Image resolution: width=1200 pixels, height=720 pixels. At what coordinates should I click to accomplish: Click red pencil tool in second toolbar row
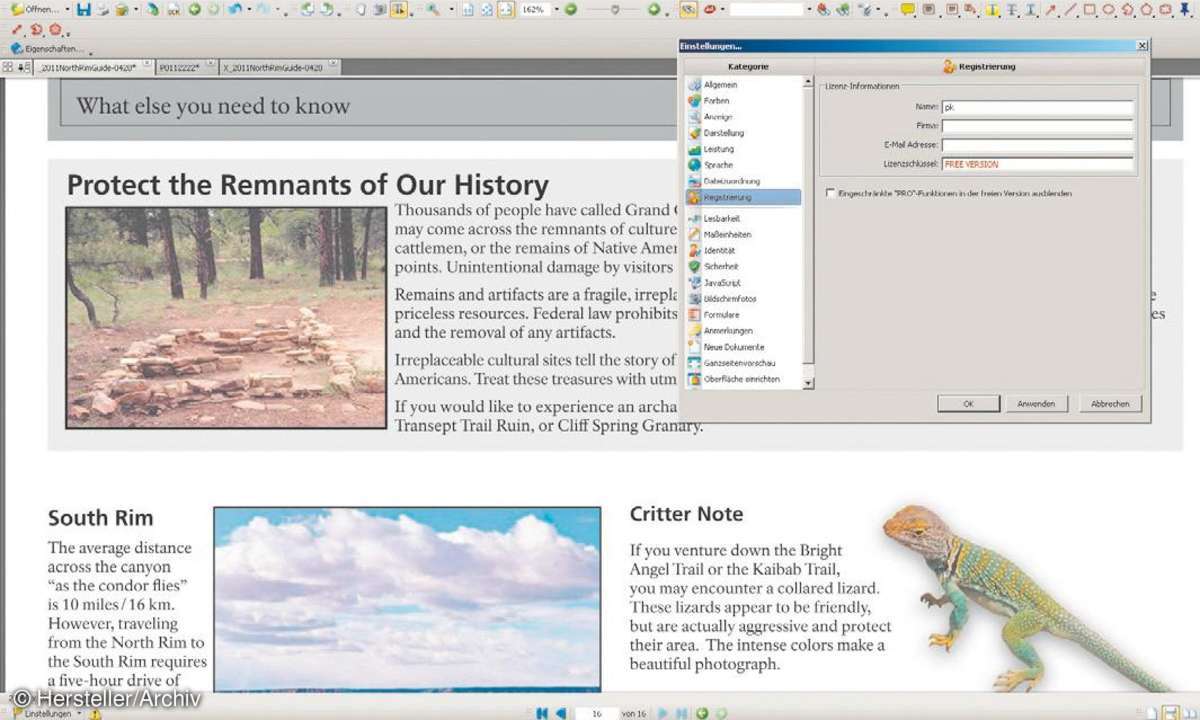tap(15, 29)
